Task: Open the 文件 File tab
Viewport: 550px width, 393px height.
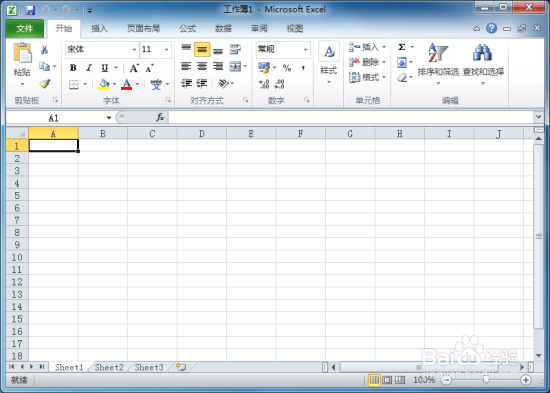Action: pyautogui.click(x=25, y=28)
